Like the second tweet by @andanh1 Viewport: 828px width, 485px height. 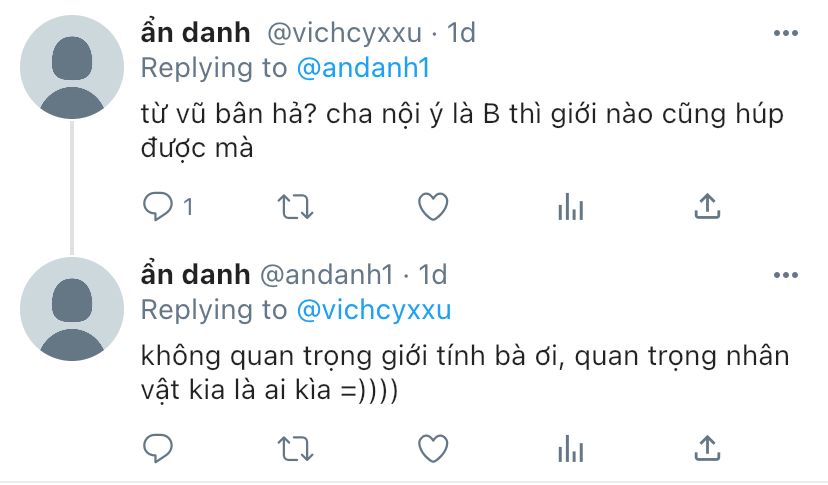(x=433, y=449)
